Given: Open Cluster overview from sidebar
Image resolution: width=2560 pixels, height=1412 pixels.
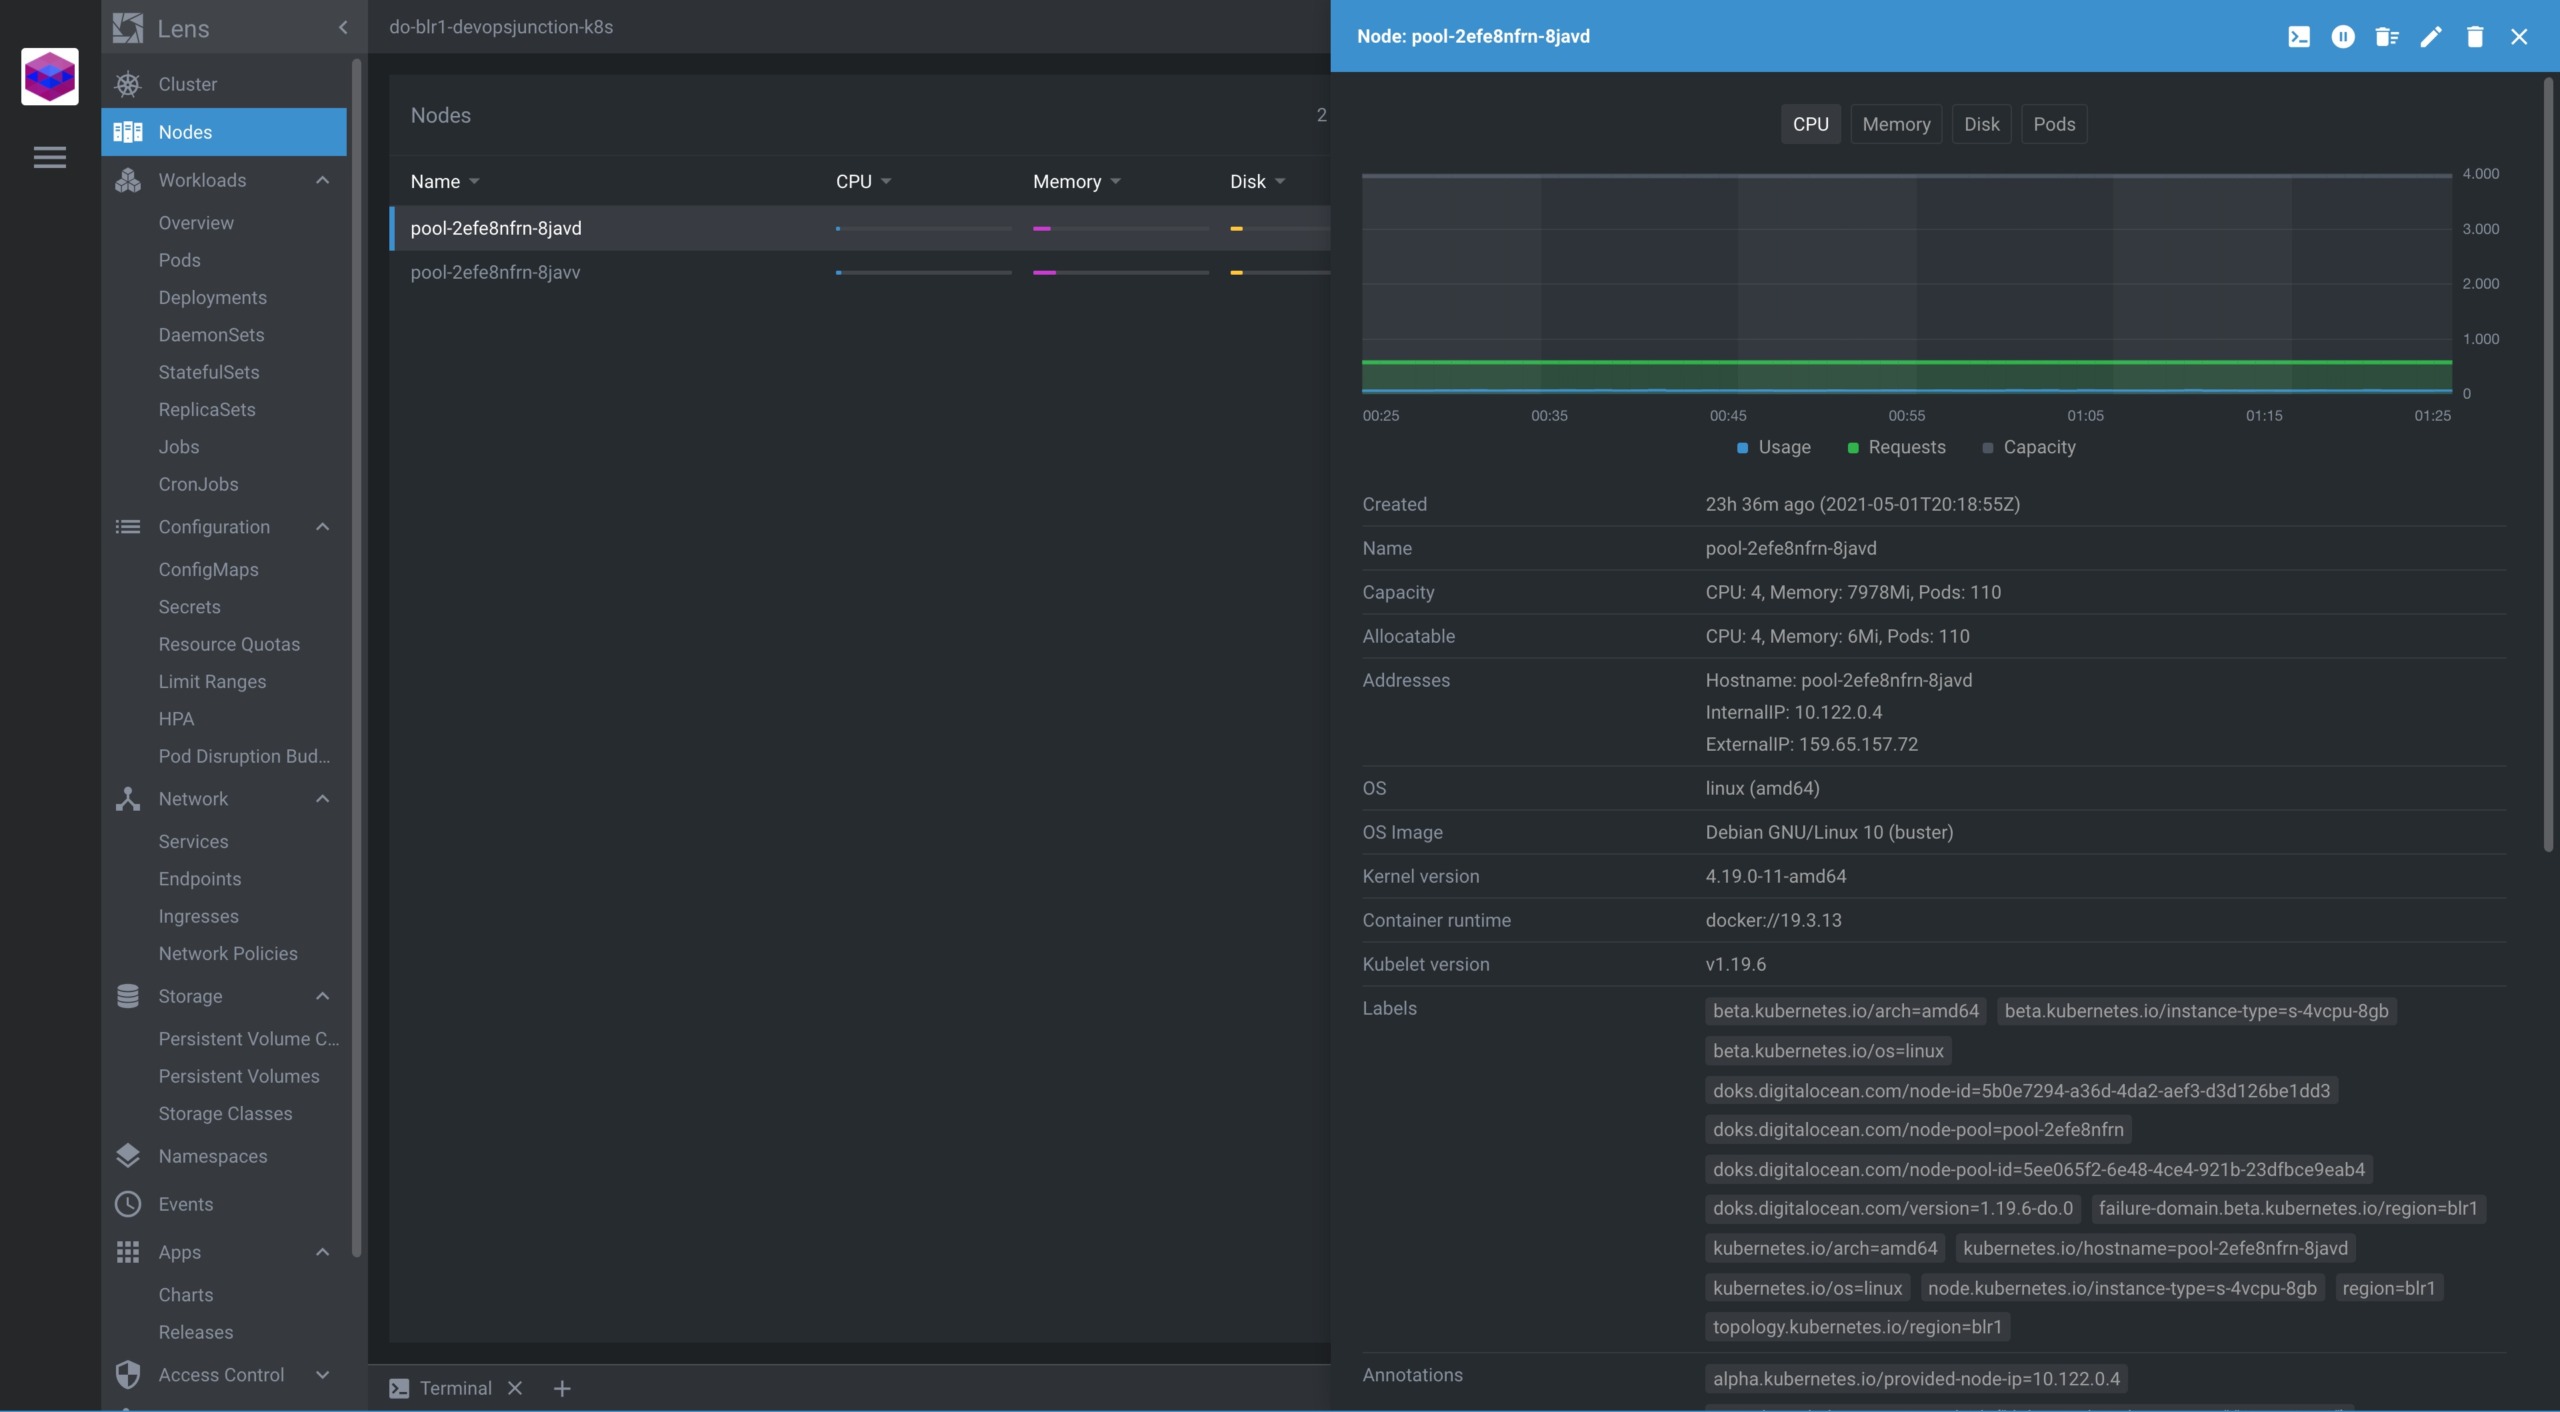Looking at the screenshot, I should click(x=224, y=84).
